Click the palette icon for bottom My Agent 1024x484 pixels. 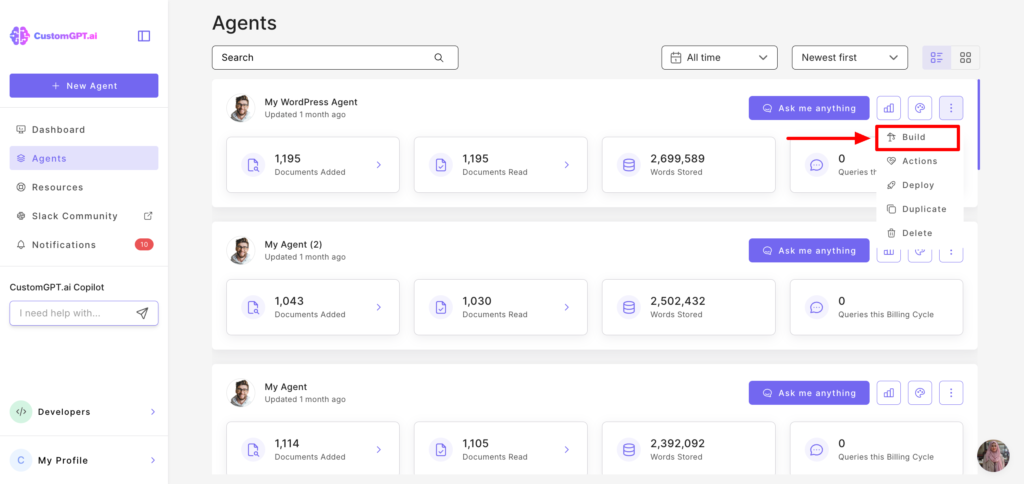(x=919, y=393)
